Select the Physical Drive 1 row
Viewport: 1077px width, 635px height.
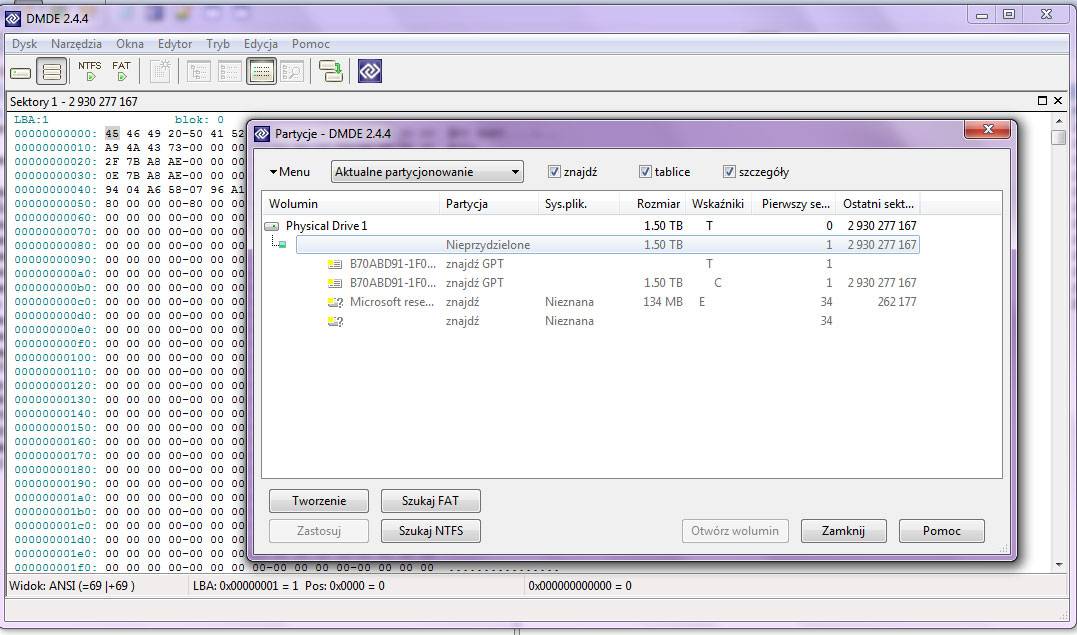591,225
